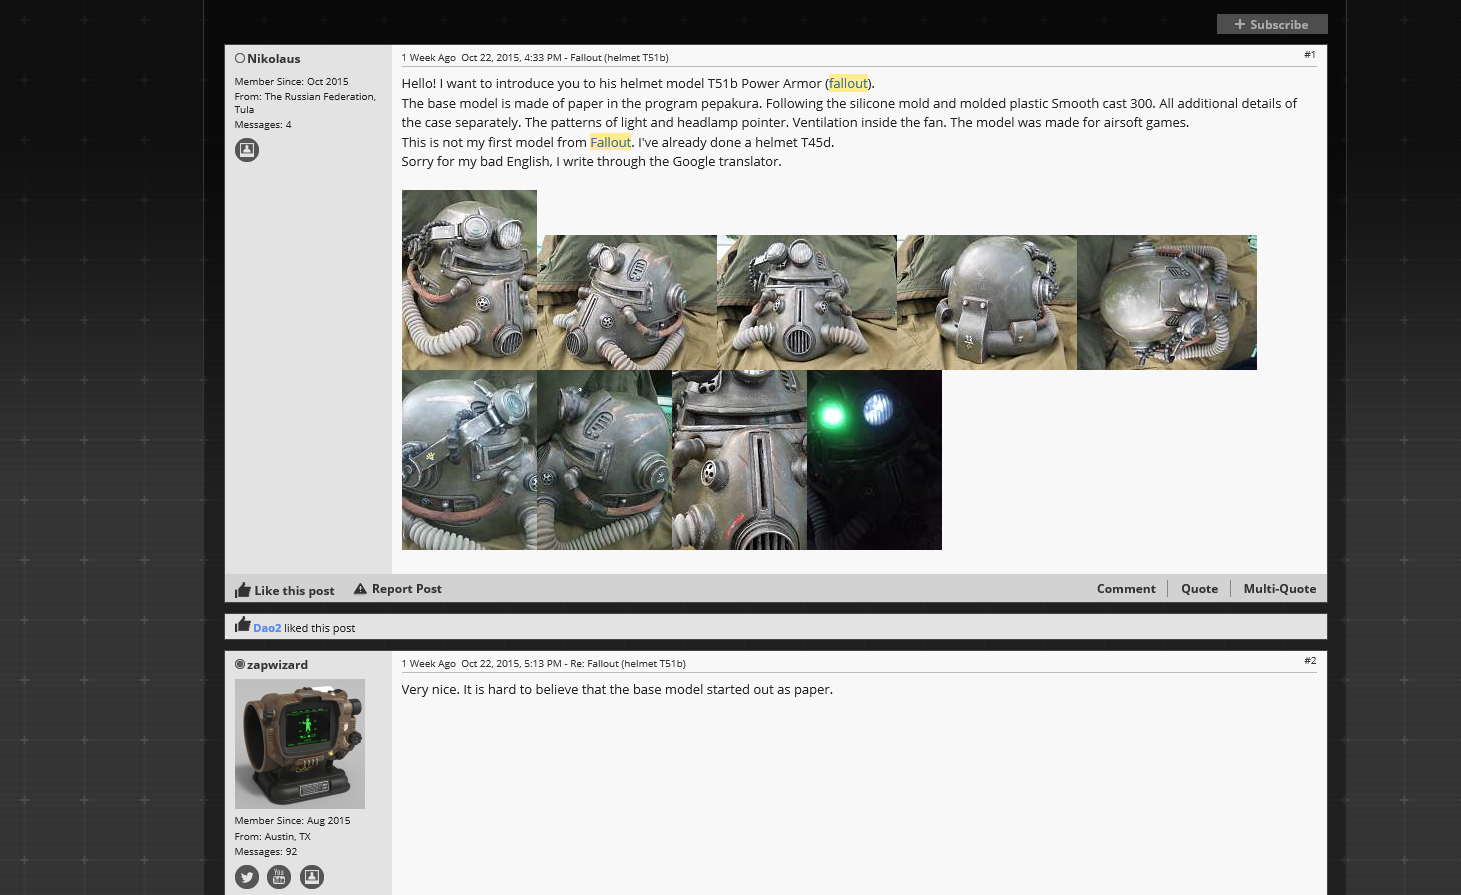1461x895 pixels.
Task: Open Dao2 user profile link
Action: 267,628
